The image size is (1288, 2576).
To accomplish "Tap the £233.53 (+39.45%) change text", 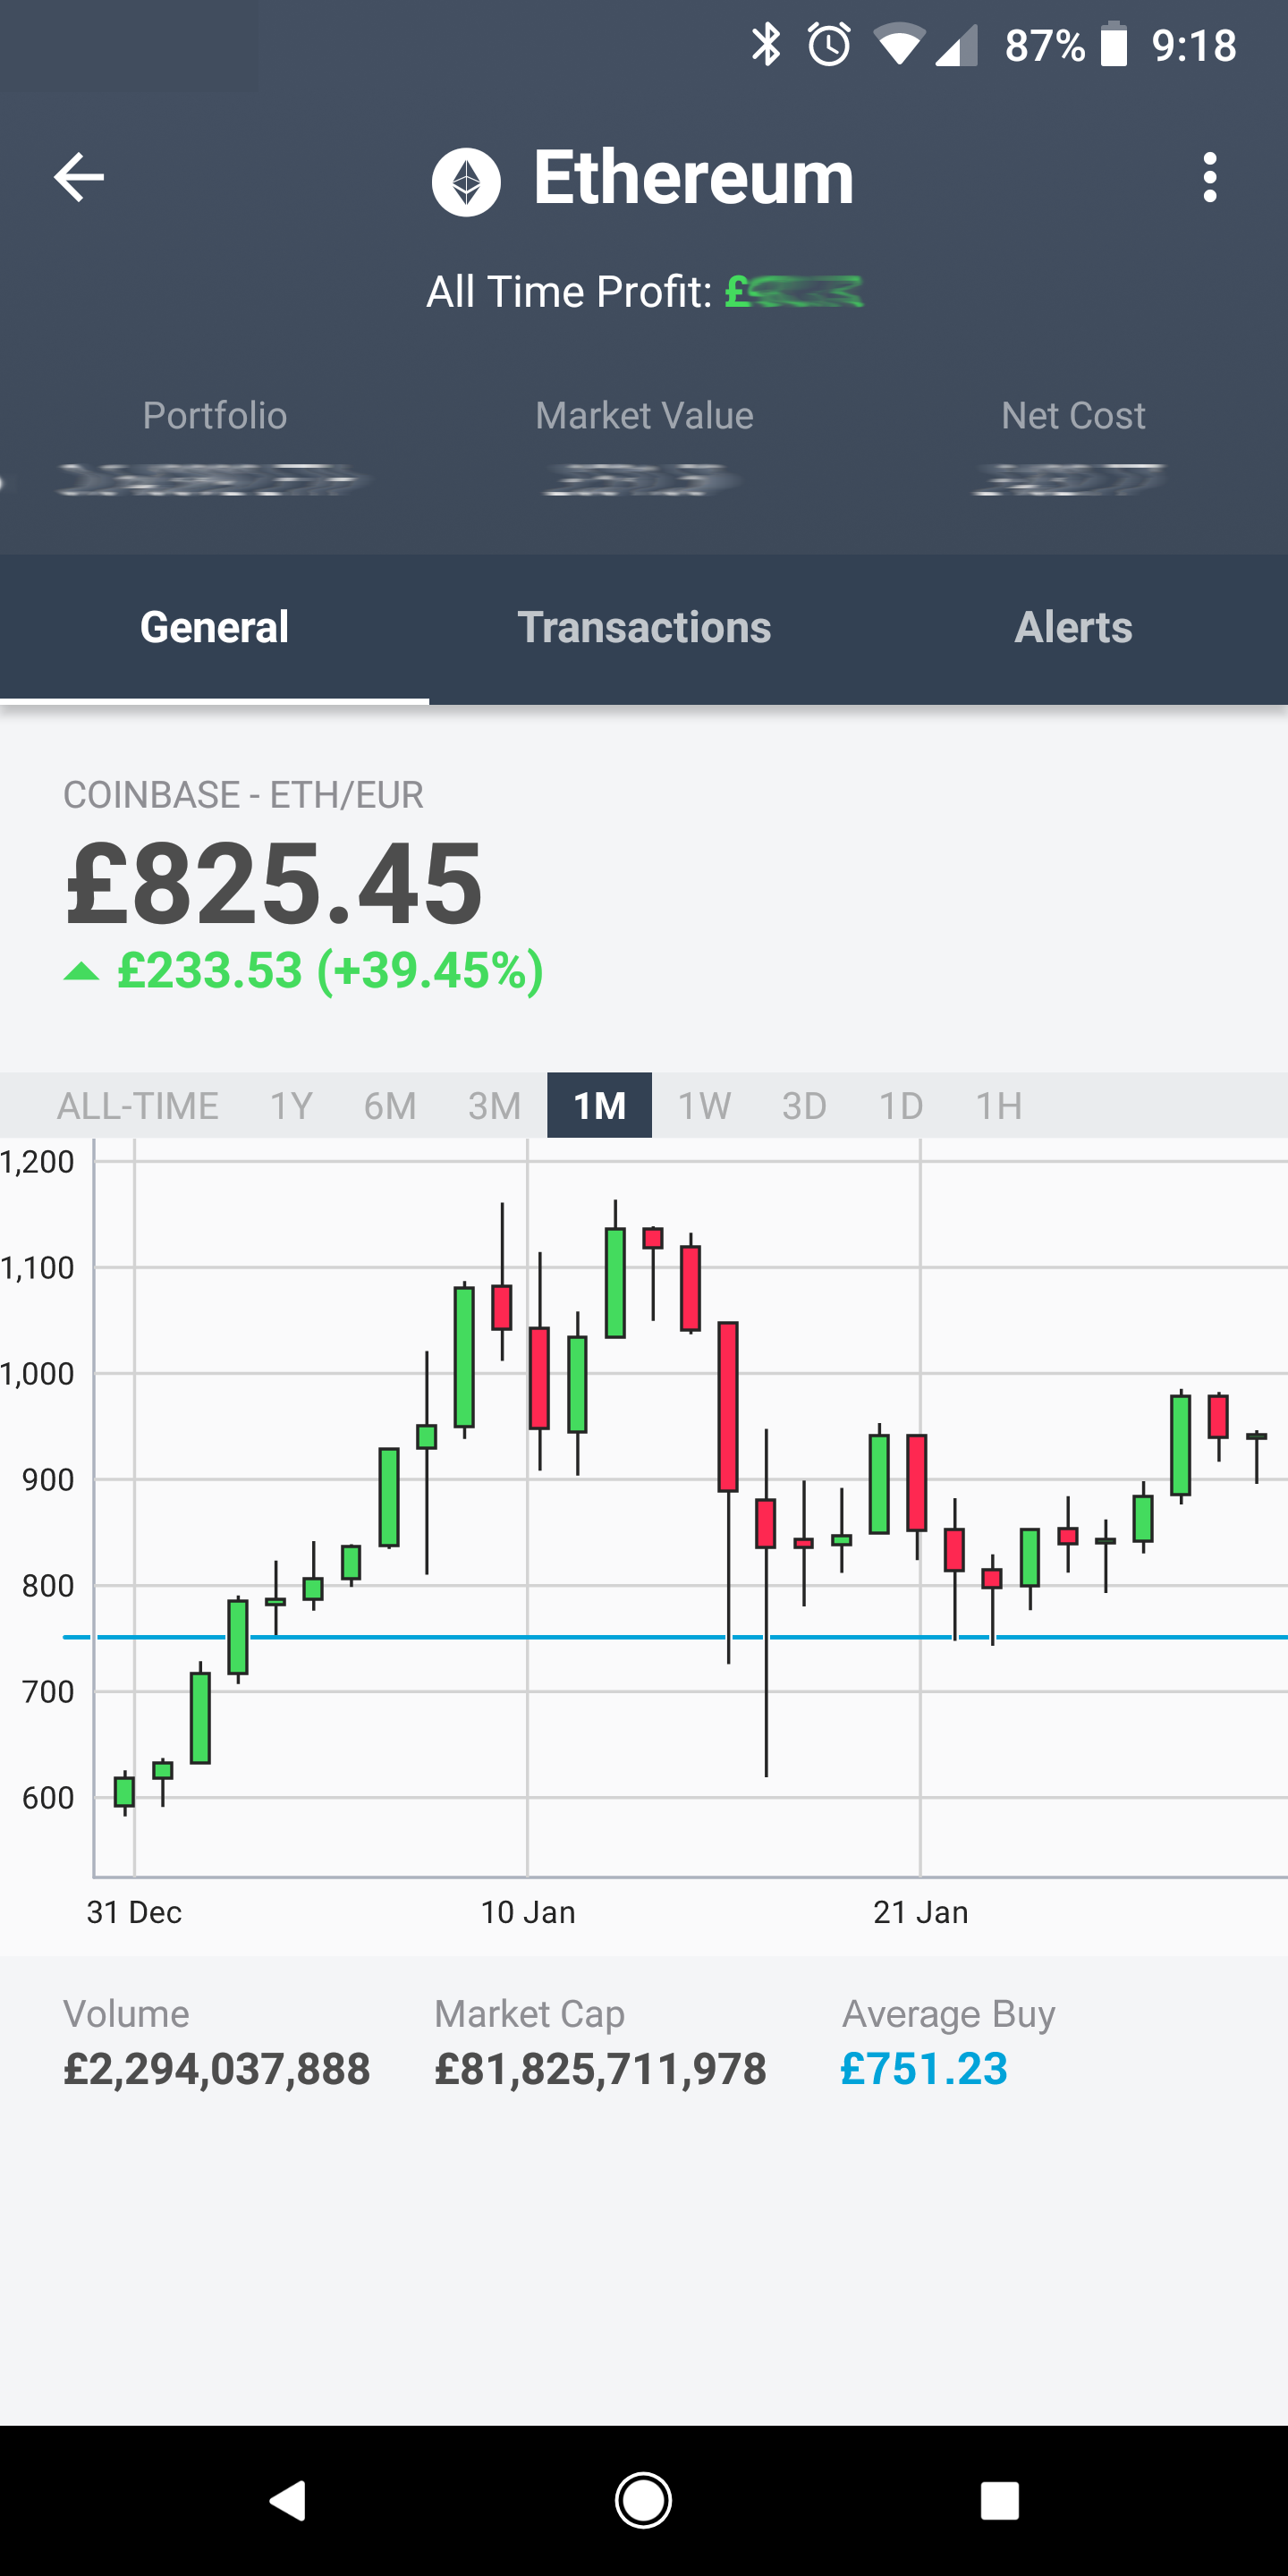I will pyautogui.click(x=330, y=971).
